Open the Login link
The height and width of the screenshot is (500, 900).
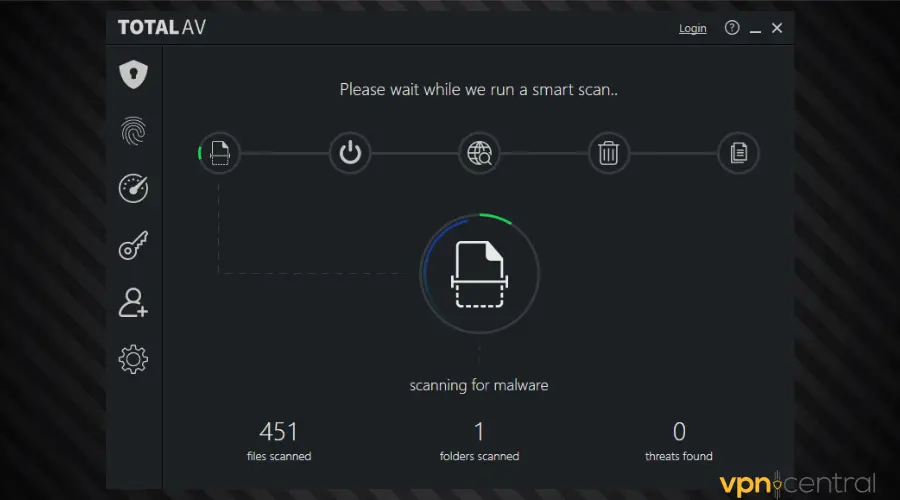(x=692, y=28)
